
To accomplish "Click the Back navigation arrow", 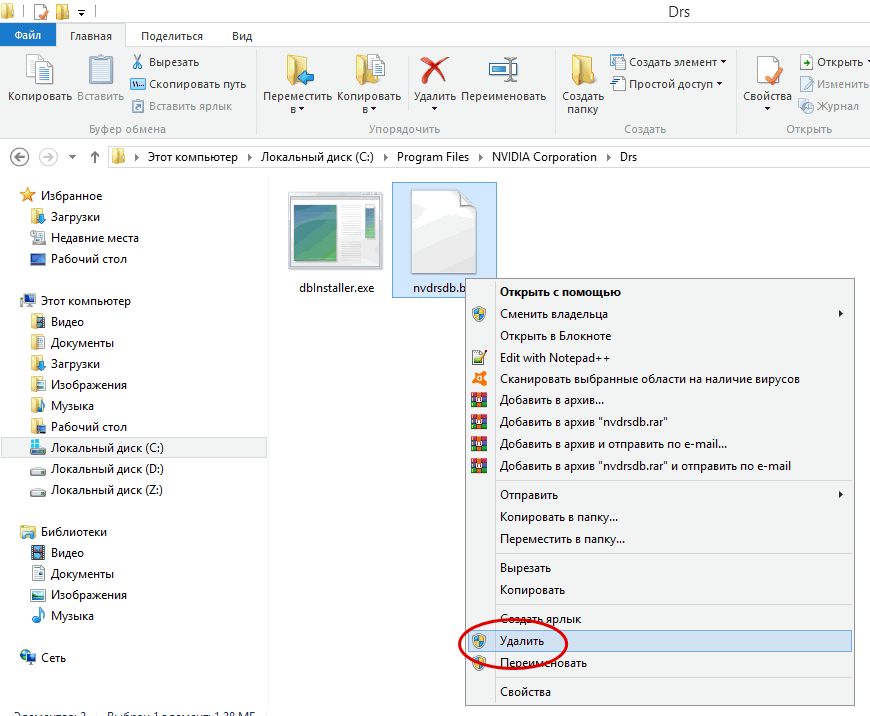I will [x=19, y=157].
